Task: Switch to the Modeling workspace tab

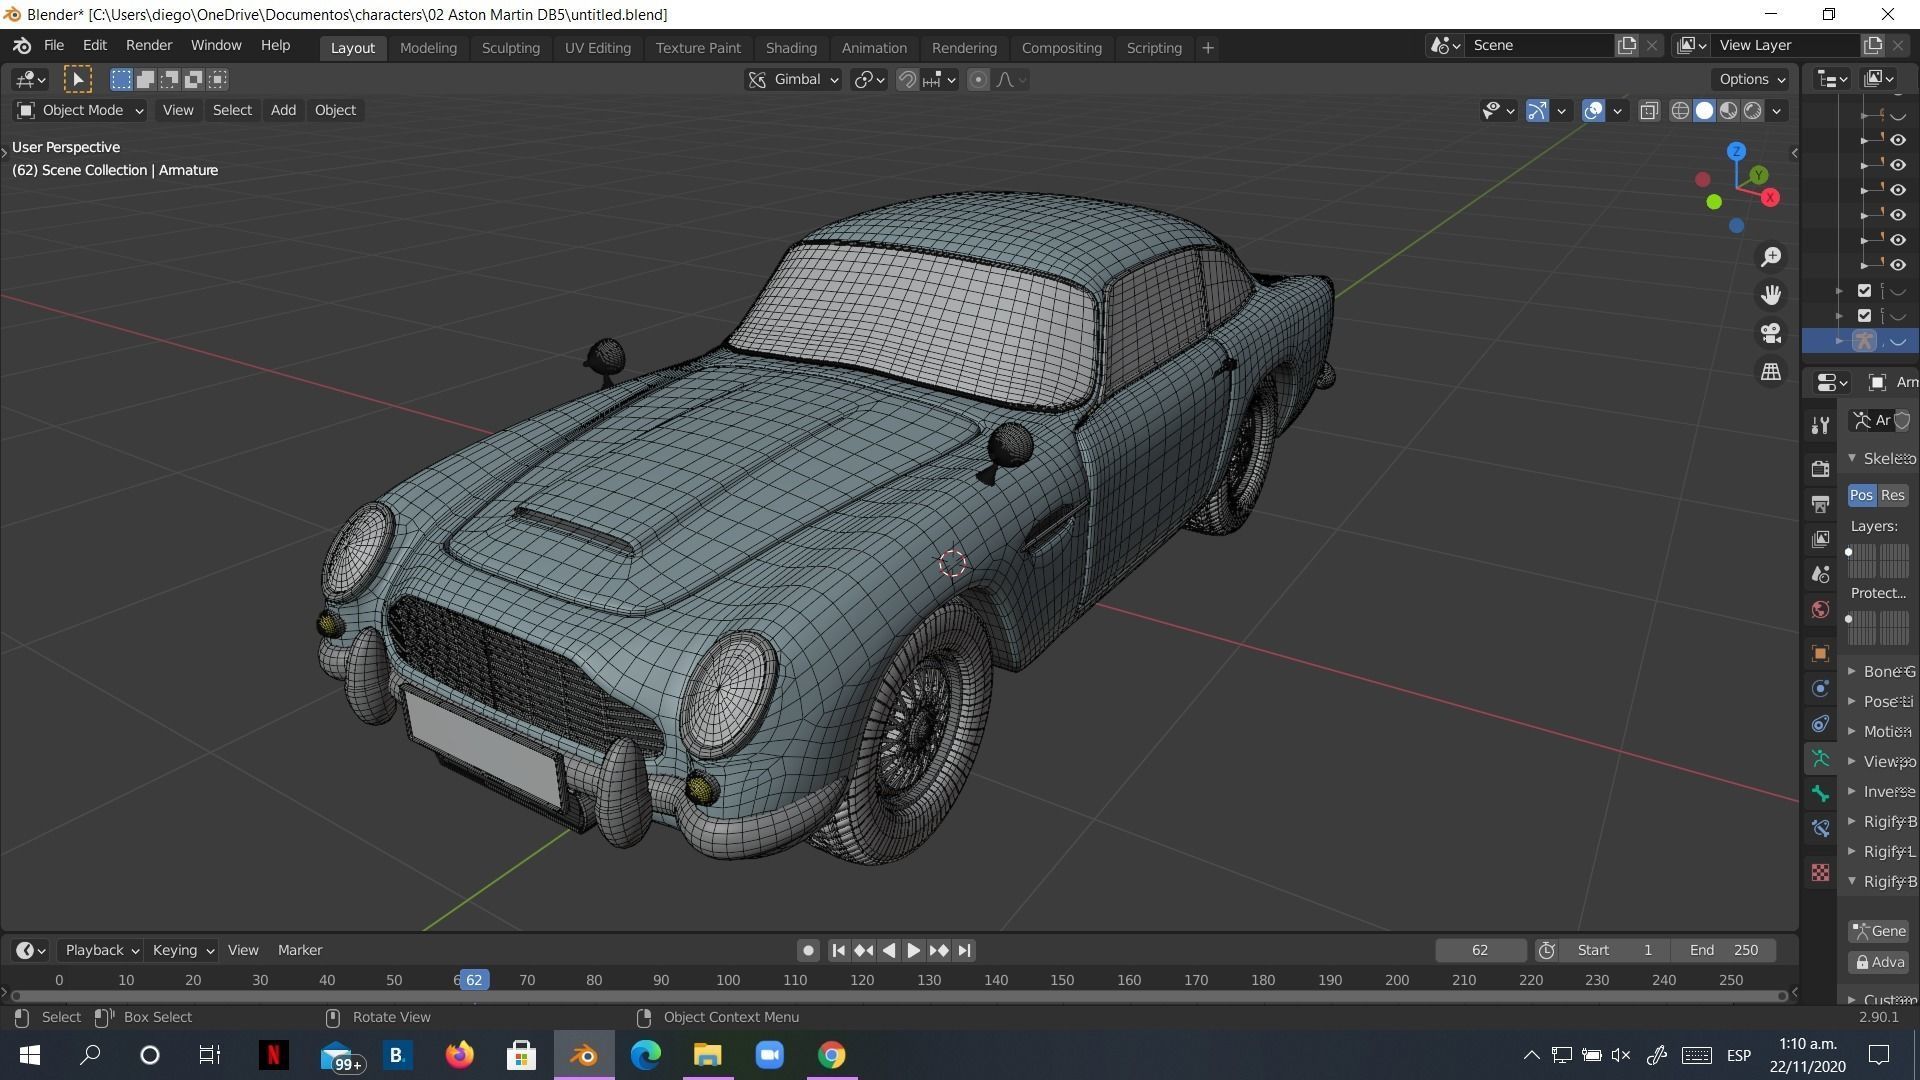Action: point(428,48)
